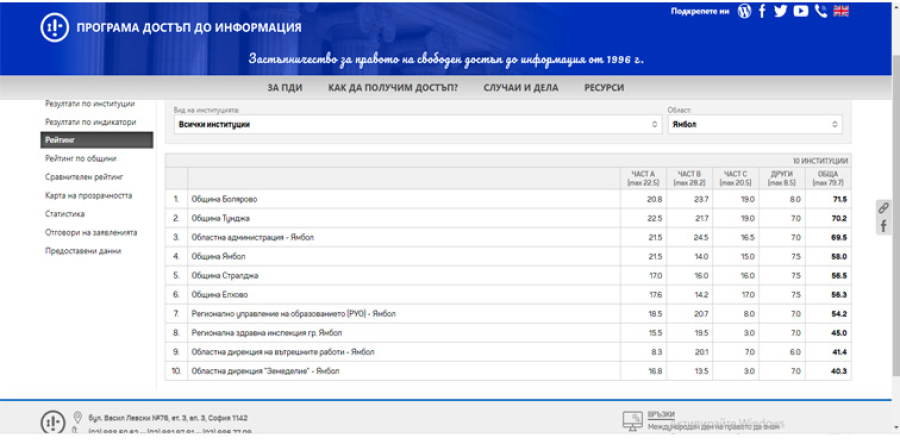Open the 'Община Болярово' table row
This screenshot has height=444, width=900.
coord(222,199)
